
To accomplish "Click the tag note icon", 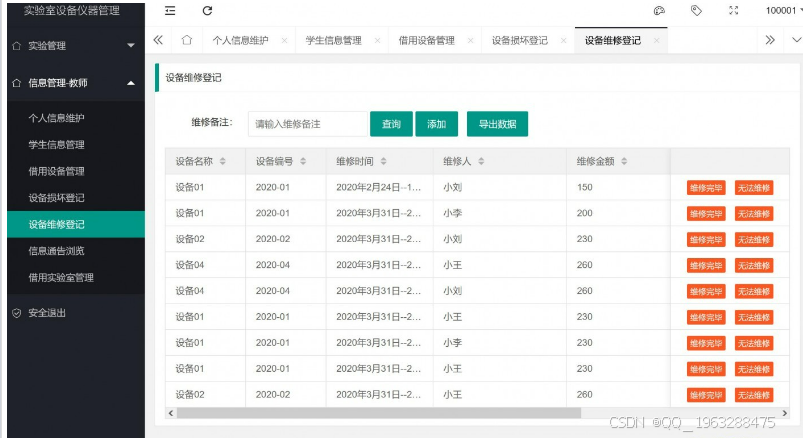I will pyautogui.click(x=696, y=11).
